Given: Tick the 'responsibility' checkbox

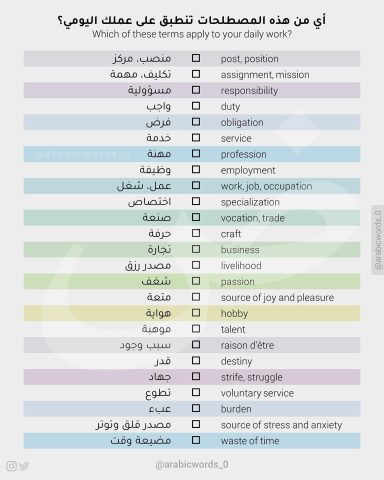Looking at the screenshot, I should click(196, 90).
